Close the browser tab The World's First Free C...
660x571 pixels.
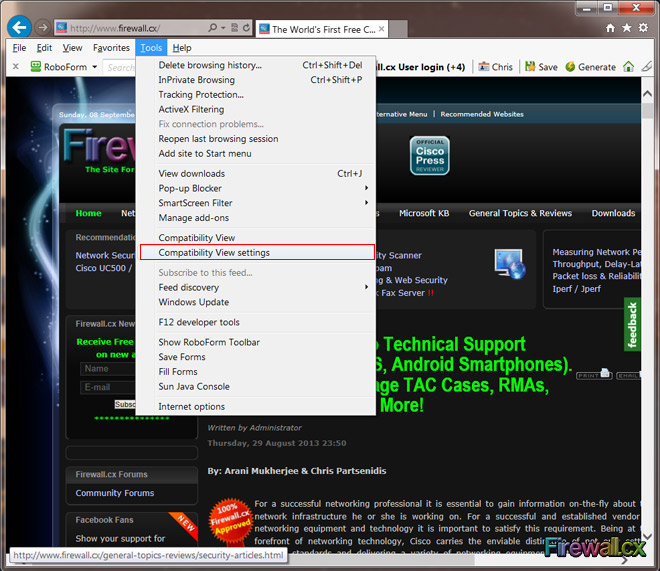[x=381, y=29]
